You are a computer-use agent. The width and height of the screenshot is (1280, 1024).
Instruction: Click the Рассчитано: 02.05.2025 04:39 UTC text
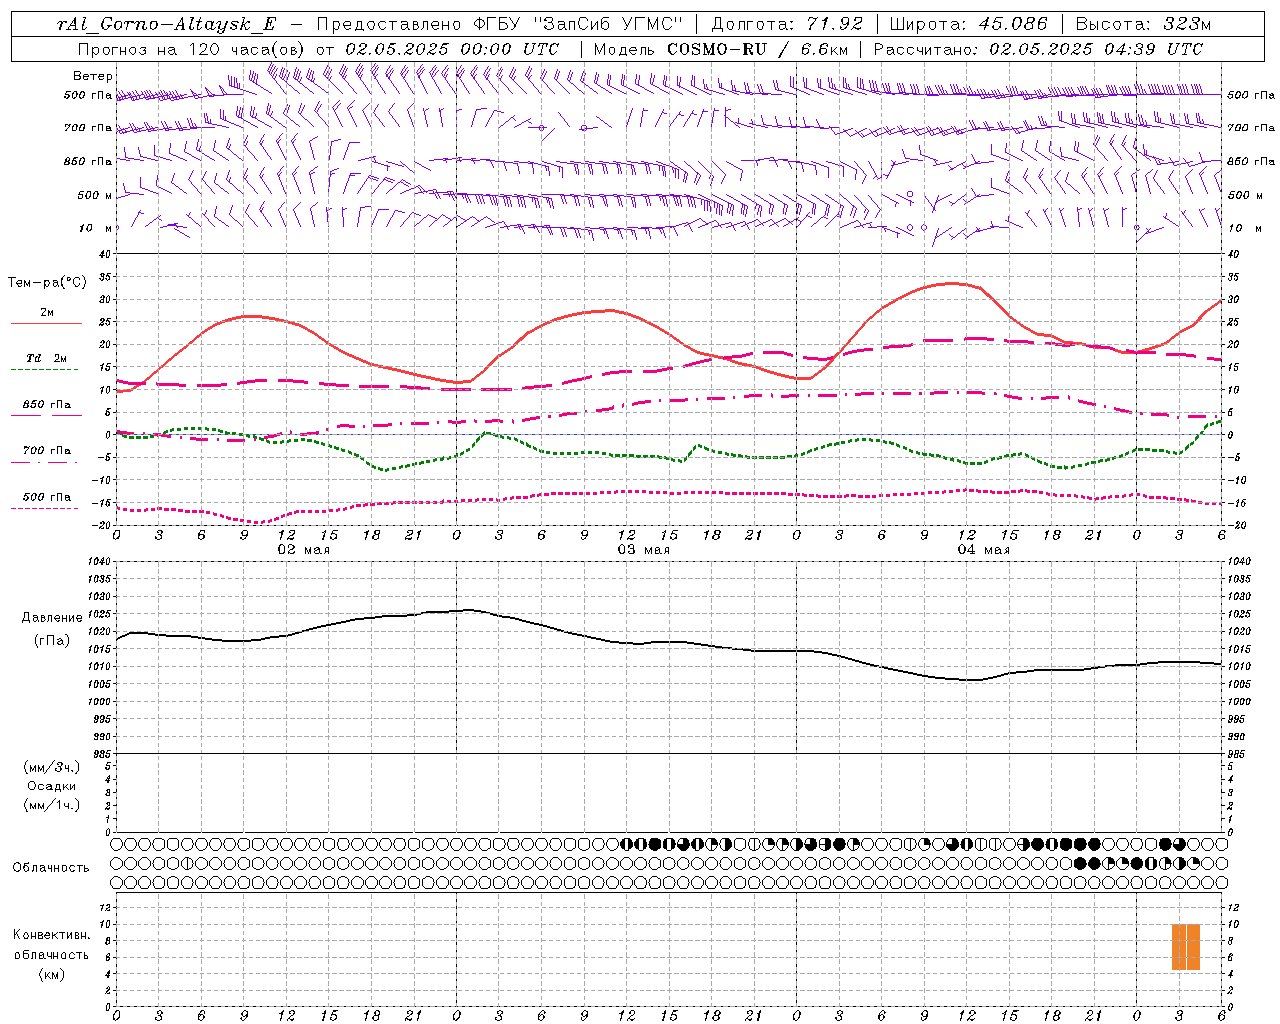tap(1038, 49)
